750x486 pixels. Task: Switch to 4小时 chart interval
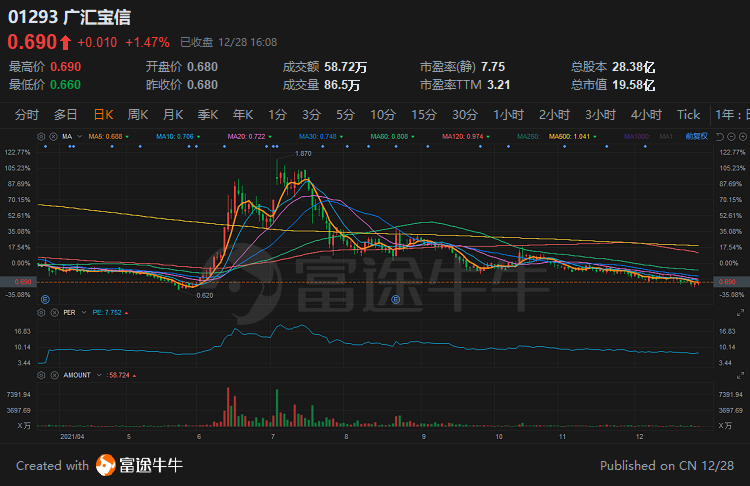point(646,115)
